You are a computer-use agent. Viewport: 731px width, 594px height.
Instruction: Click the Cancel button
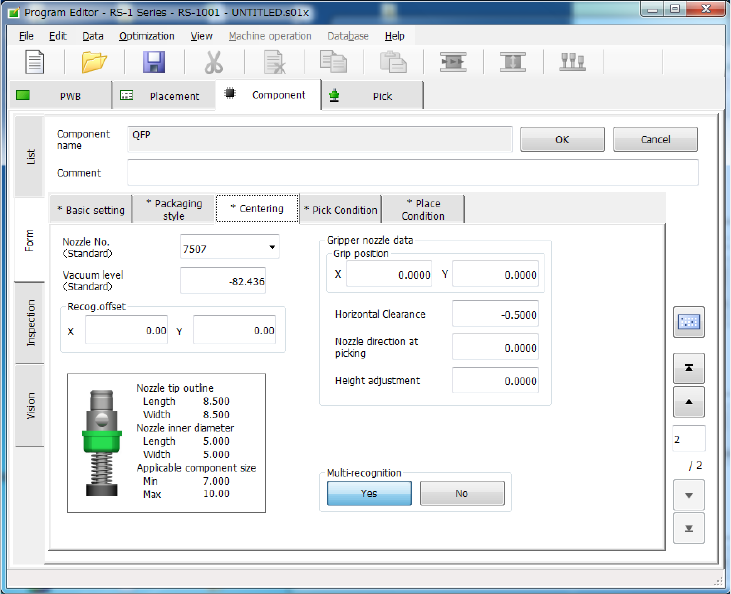click(655, 139)
